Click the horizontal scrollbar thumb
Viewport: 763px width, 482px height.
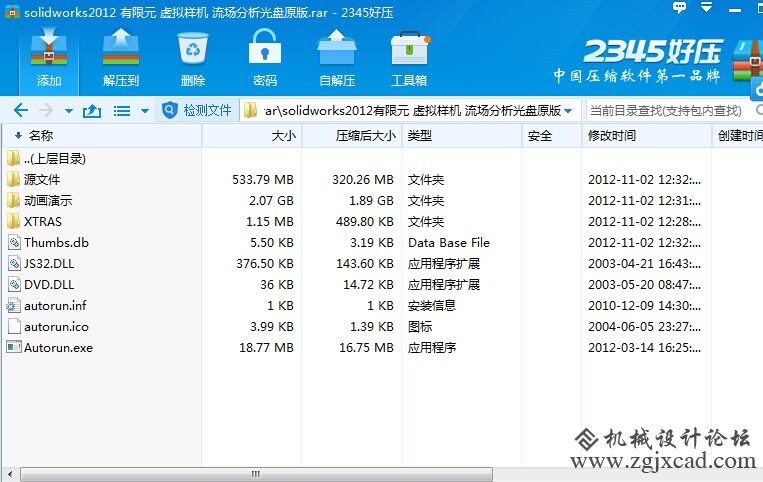coord(256,474)
